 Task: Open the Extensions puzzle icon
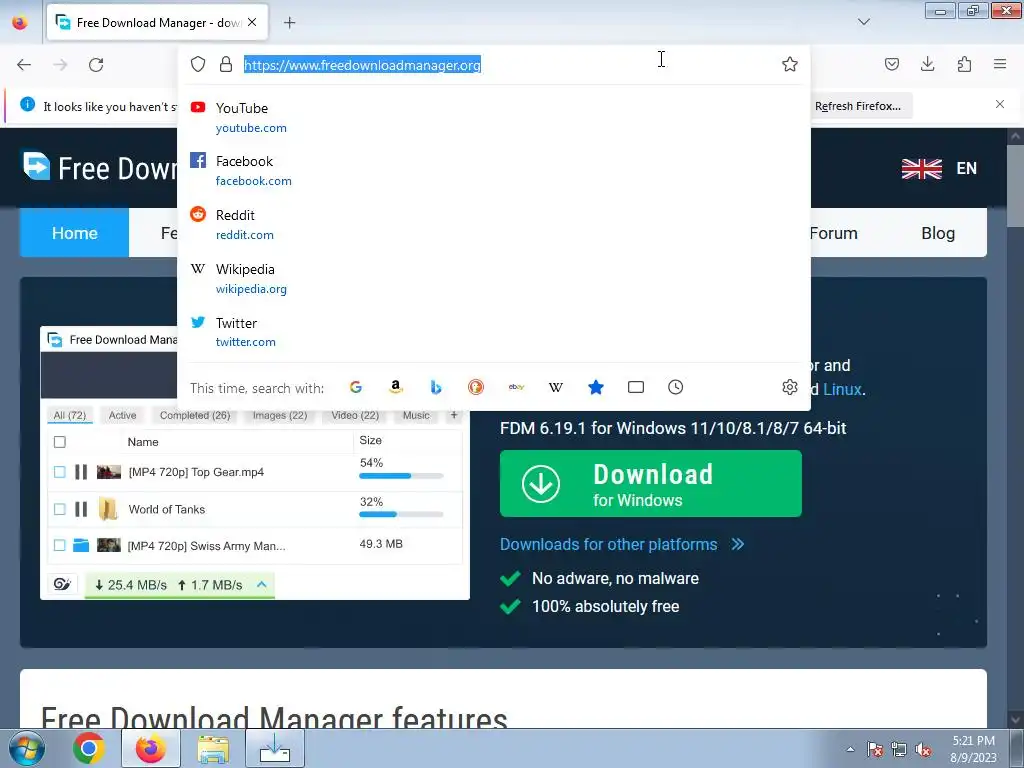point(964,64)
